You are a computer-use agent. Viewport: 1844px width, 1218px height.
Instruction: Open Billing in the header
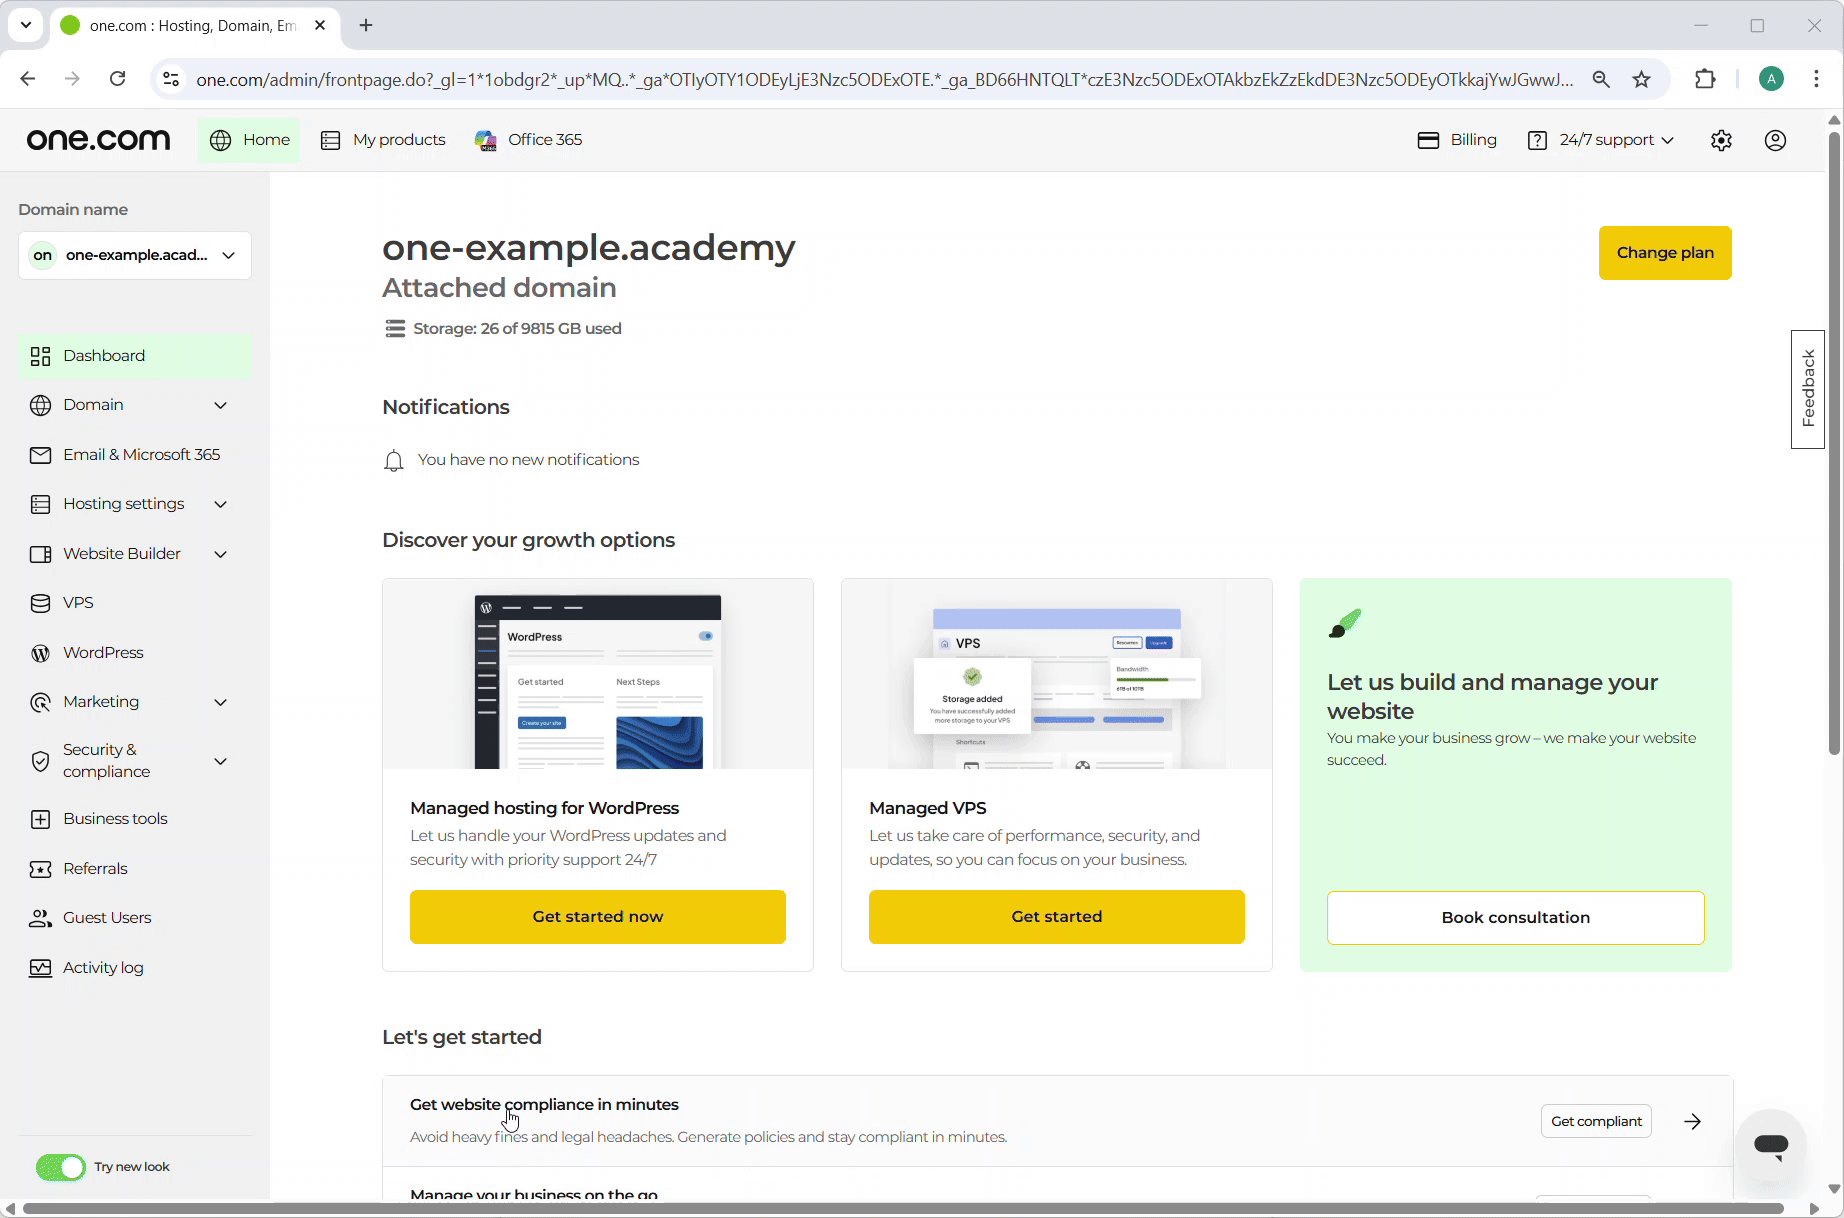[1457, 140]
